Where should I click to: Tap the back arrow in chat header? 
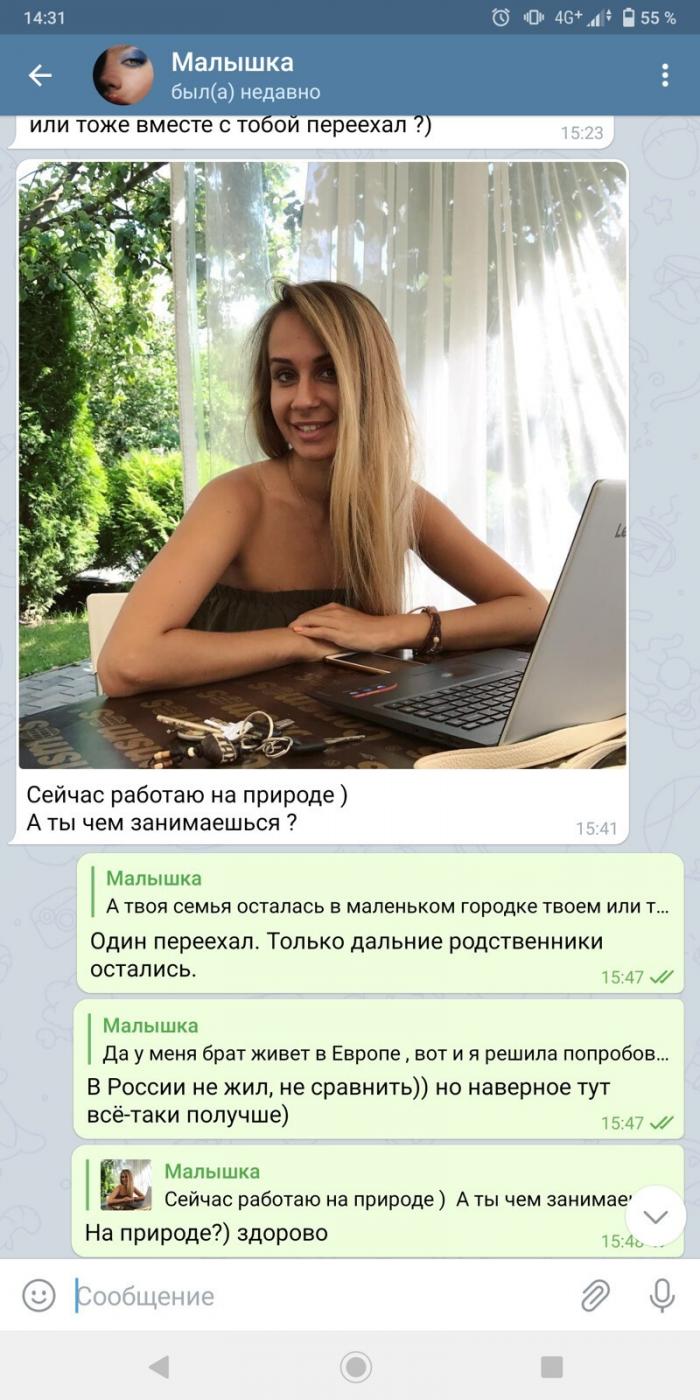[x=40, y=75]
